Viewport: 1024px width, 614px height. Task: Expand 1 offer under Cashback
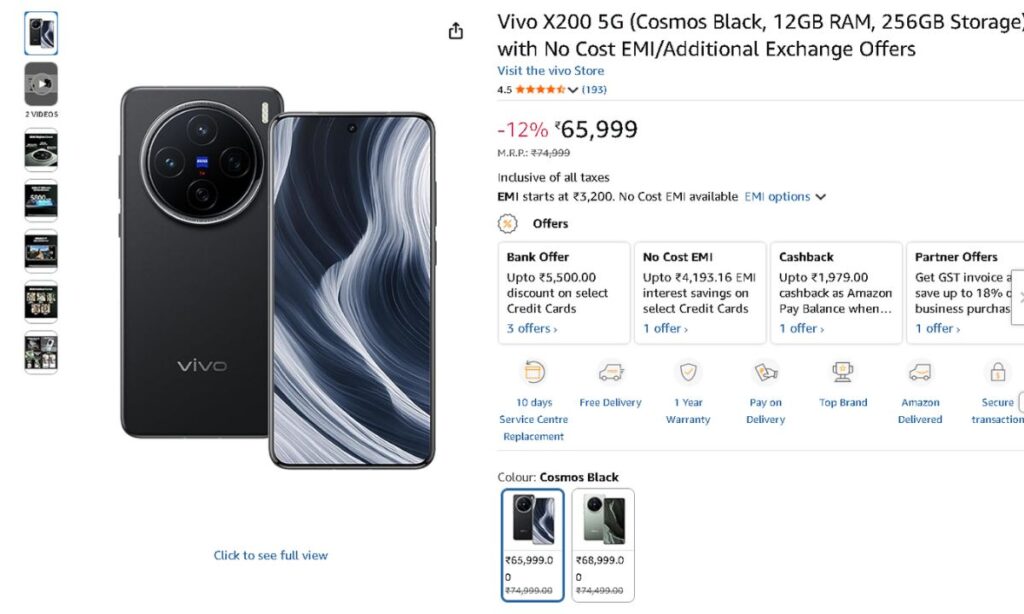click(801, 329)
